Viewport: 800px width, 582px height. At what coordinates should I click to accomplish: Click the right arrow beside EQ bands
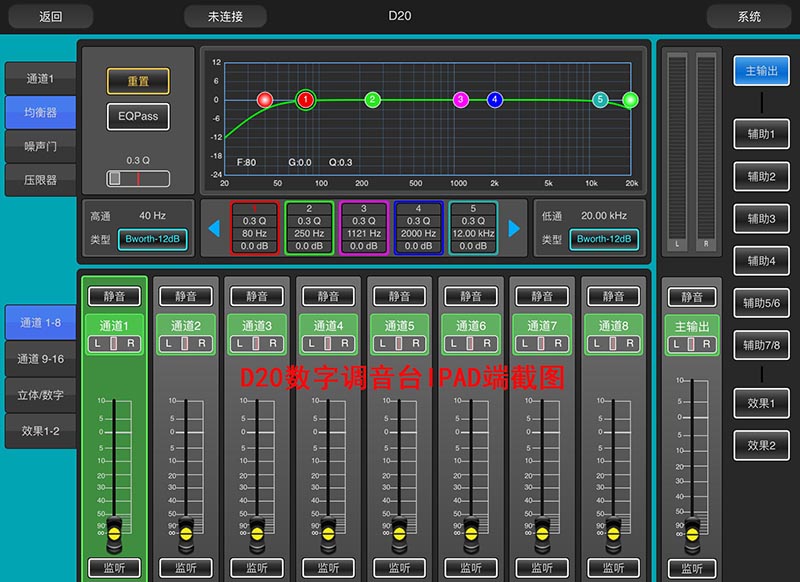click(515, 229)
